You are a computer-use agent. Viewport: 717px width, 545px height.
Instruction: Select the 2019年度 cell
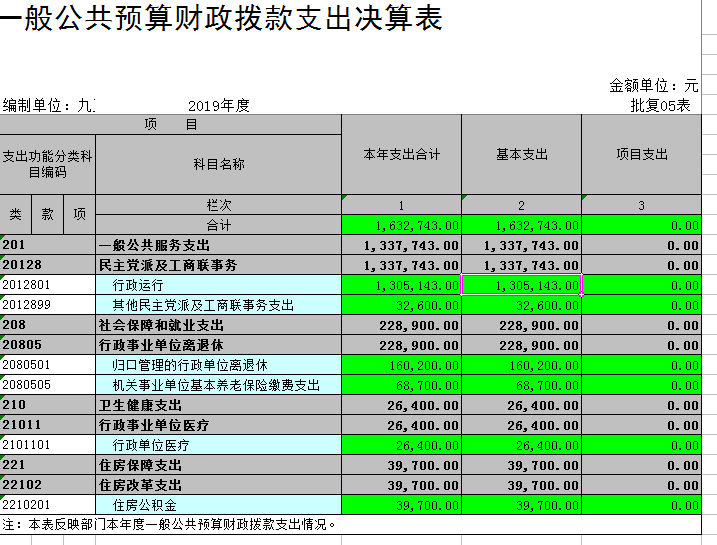(218, 105)
